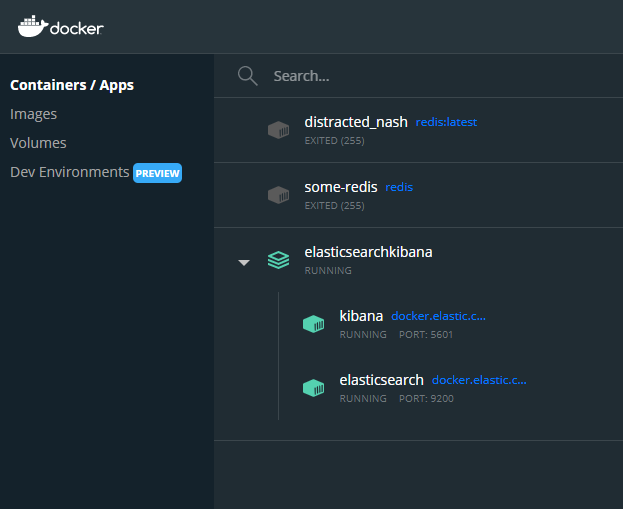The image size is (623, 509).
Task: Select the elasticsearchkibana app name
Action: (x=368, y=252)
